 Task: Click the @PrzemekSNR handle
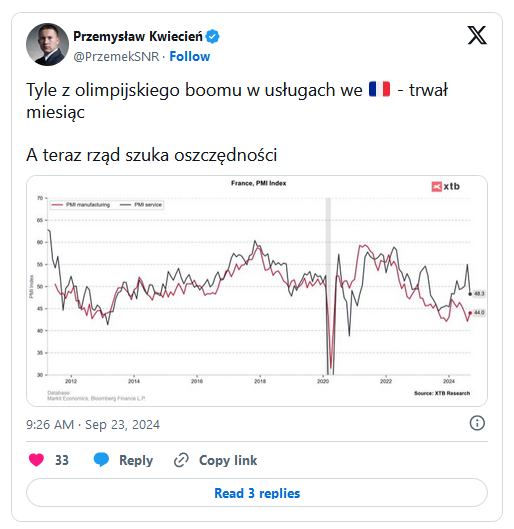pos(116,56)
